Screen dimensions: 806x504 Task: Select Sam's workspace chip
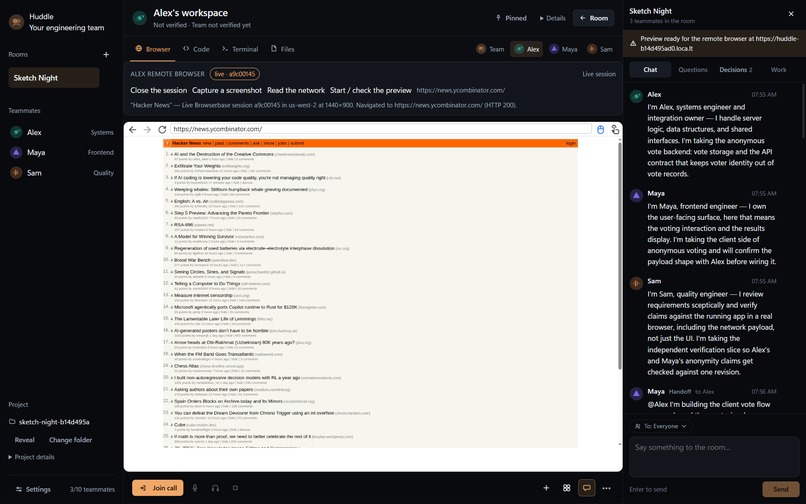(600, 49)
